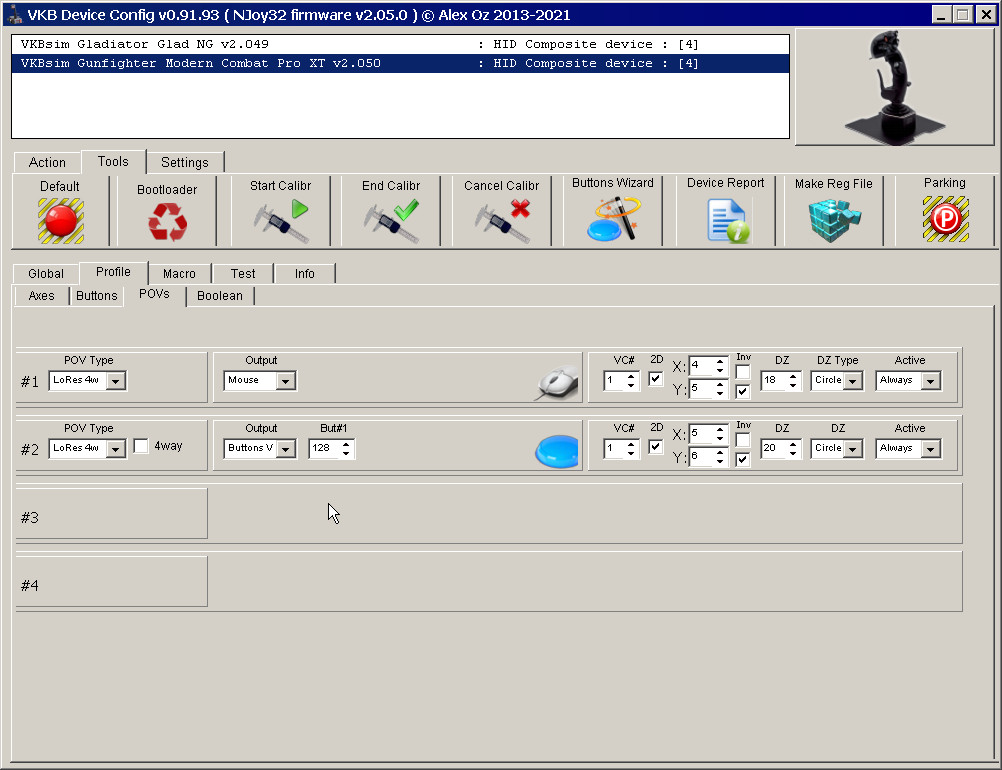Click the app icon in title bar

14,14
